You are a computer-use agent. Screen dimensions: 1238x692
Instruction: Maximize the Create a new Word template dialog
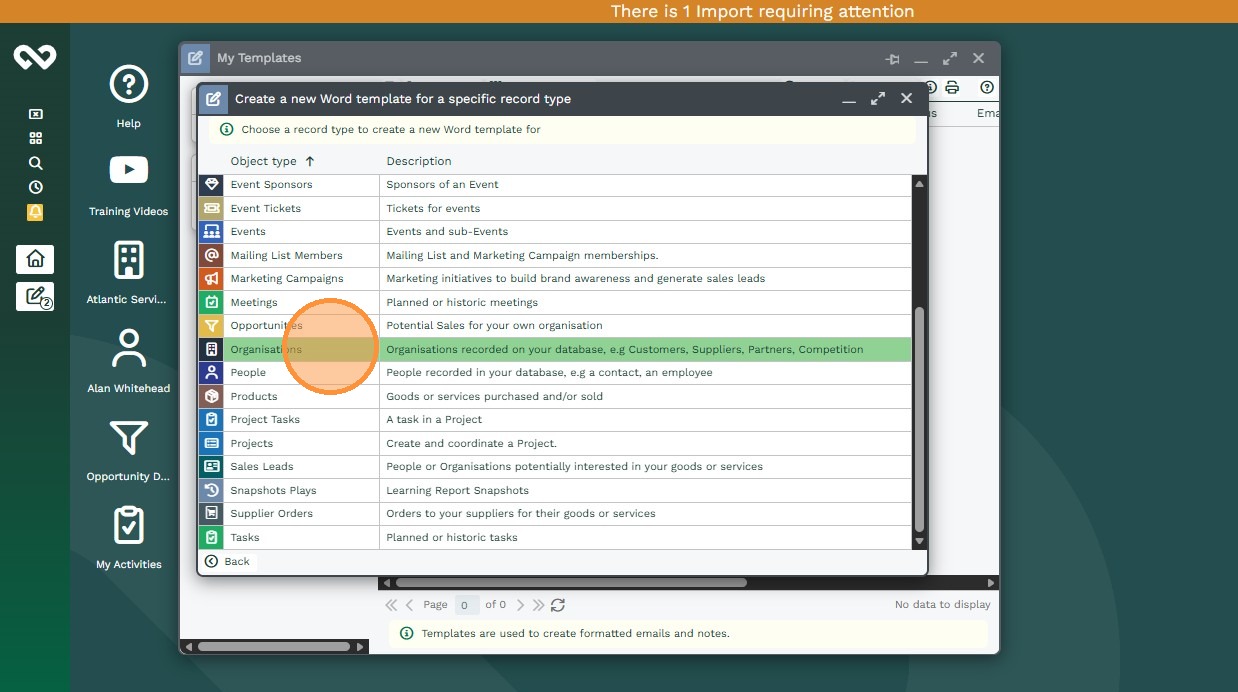tap(878, 99)
